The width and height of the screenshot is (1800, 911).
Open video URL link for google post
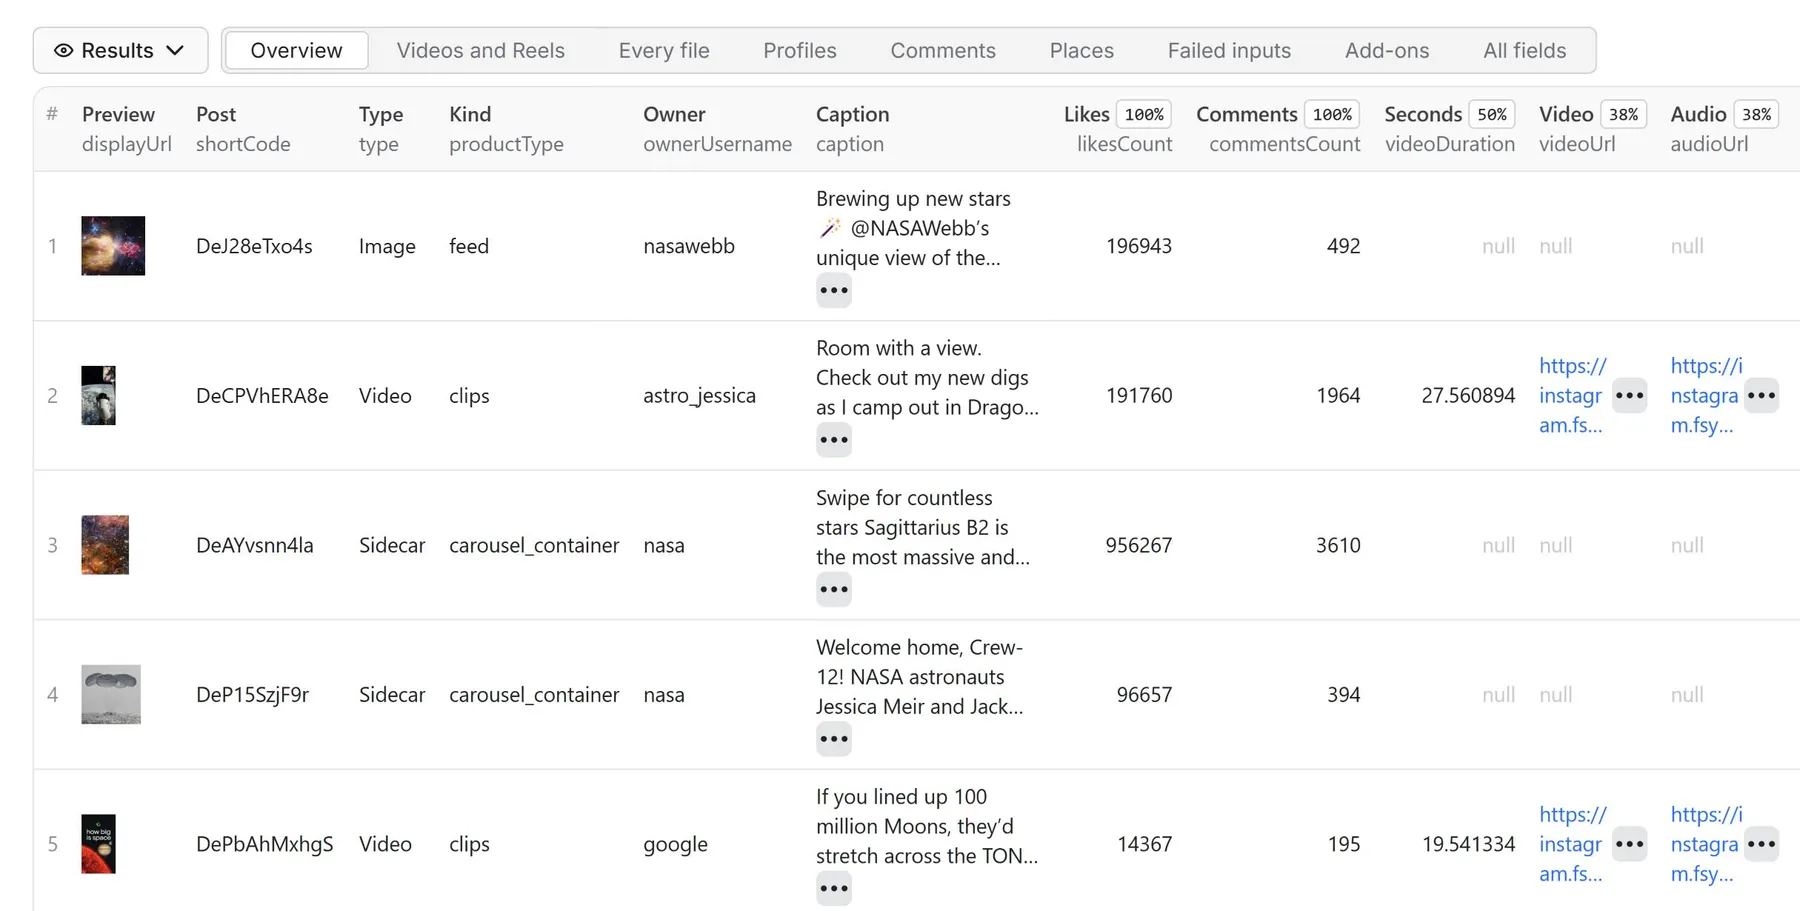(x=1572, y=844)
